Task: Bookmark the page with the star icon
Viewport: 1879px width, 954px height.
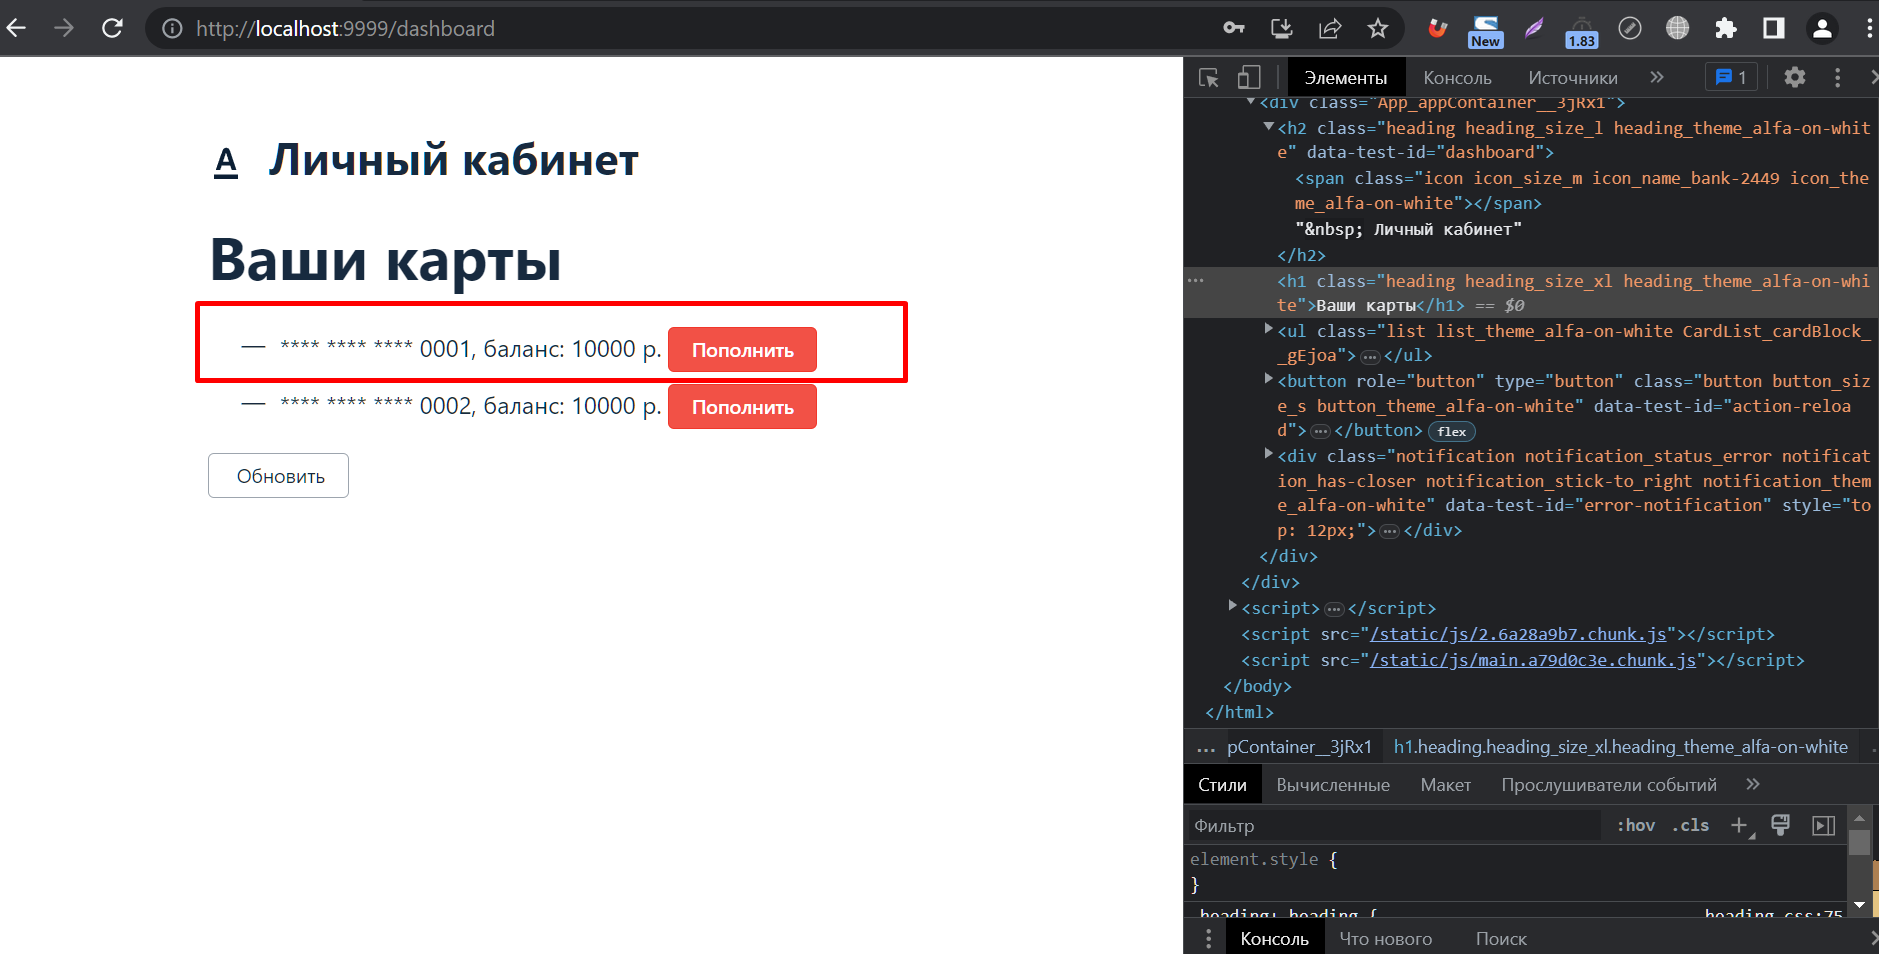Action: [1379, 28]
